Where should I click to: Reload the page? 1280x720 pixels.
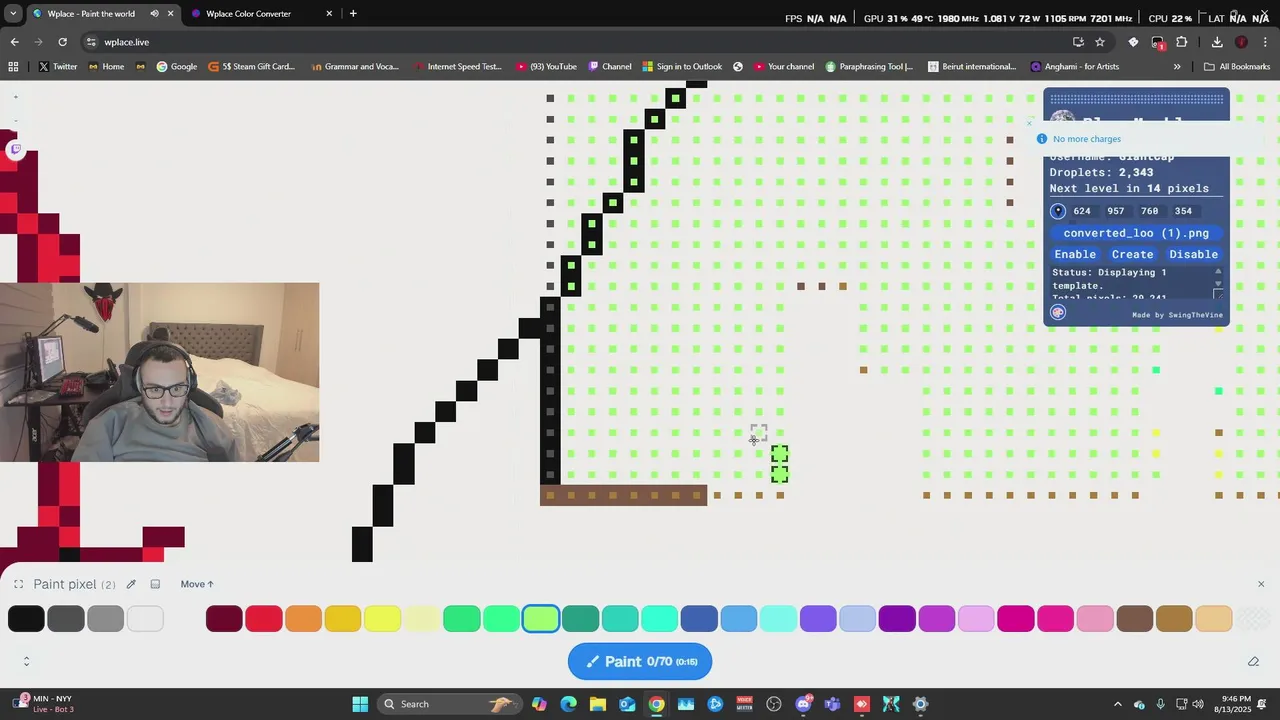point(62,42)
